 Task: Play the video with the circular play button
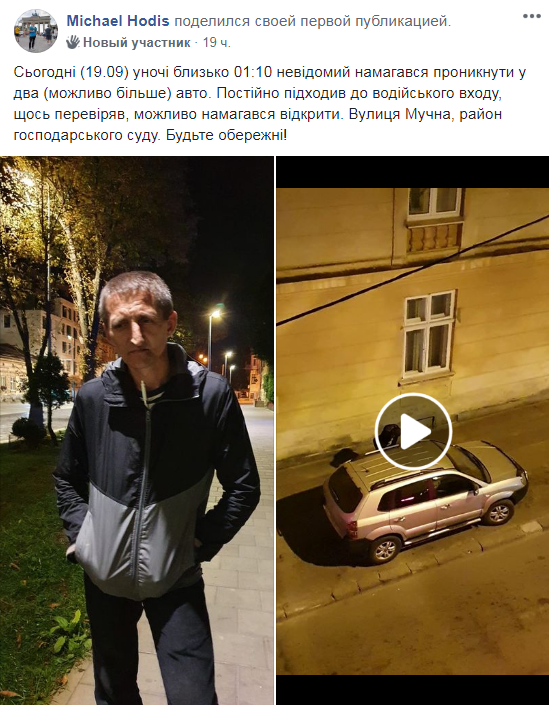coord(413,432)
